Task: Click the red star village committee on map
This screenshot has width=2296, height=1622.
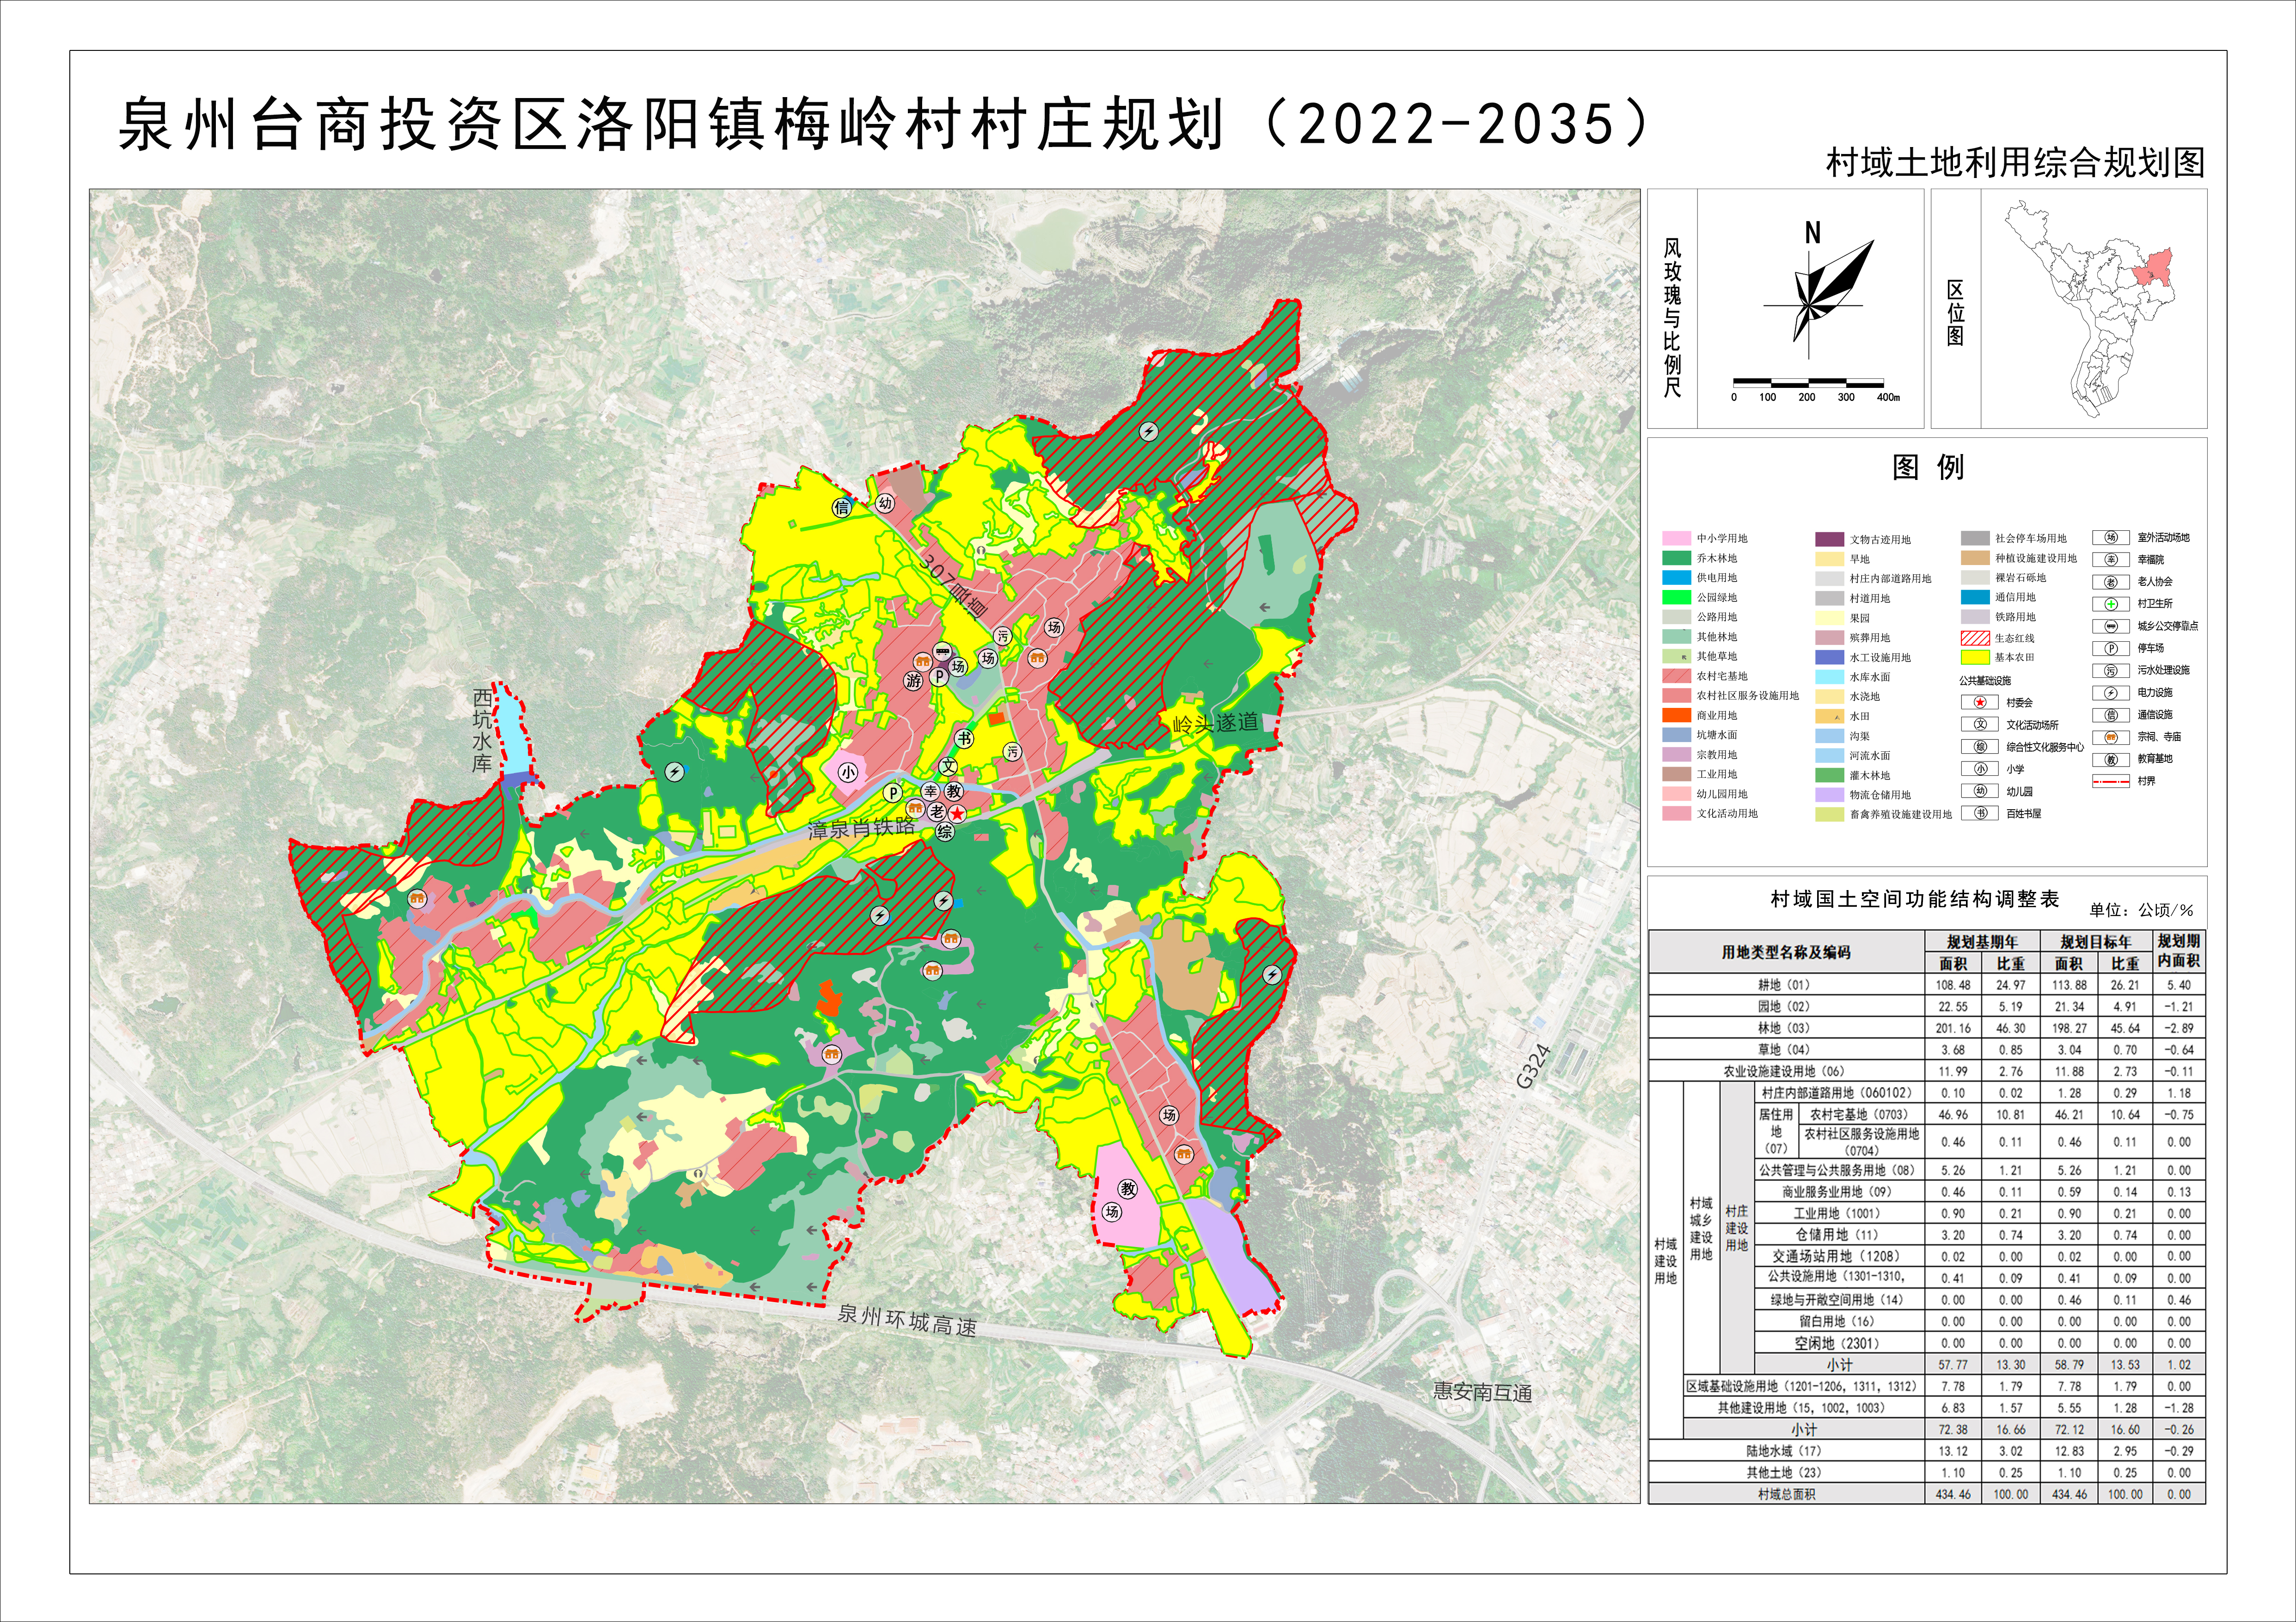Action: (x=958, y=814)
